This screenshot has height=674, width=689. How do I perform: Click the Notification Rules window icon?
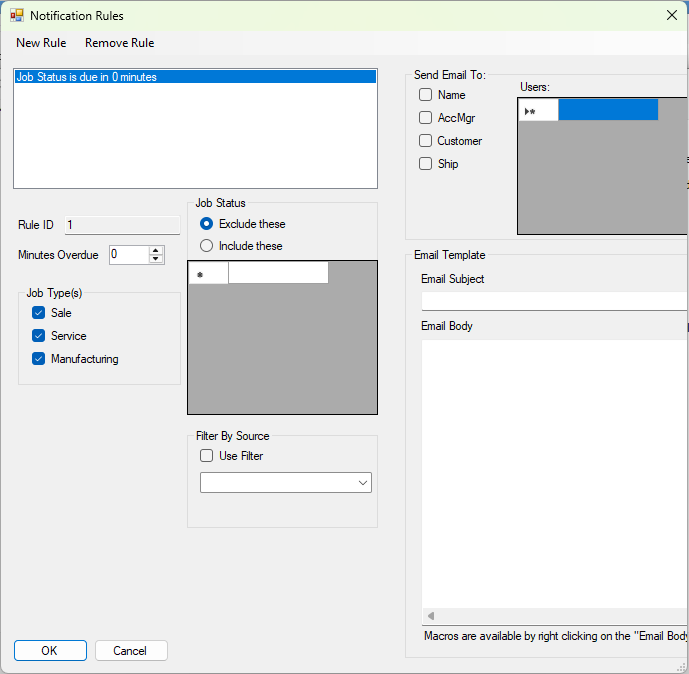pyautogui.click(x=16, y=16)
